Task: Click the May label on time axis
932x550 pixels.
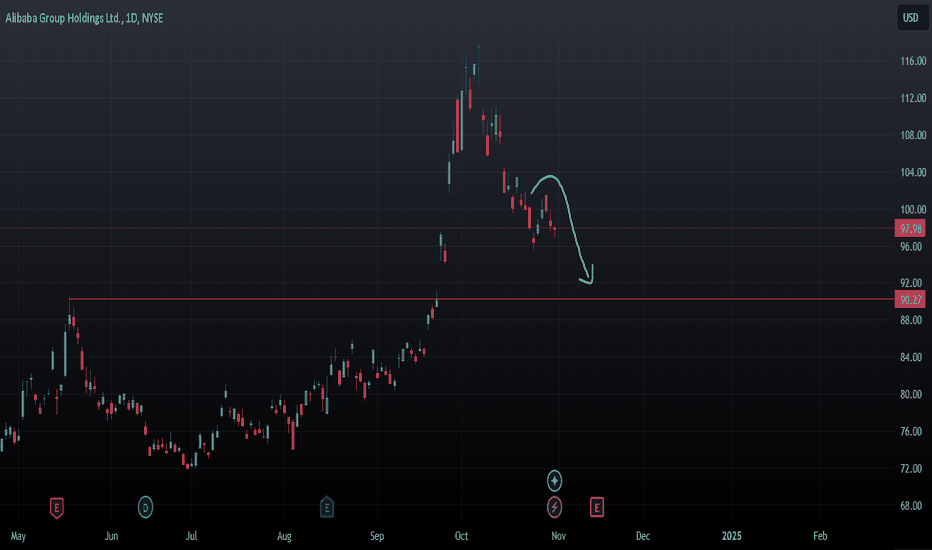Action: pyautogui.click(x=18, y=536)
